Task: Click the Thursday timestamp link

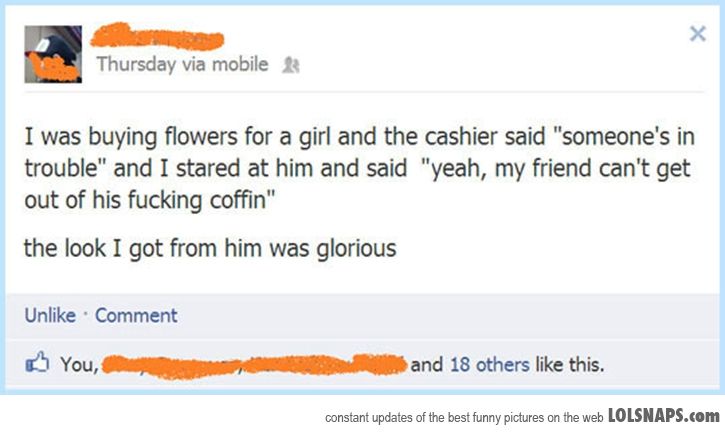Action: click(133, 64)
